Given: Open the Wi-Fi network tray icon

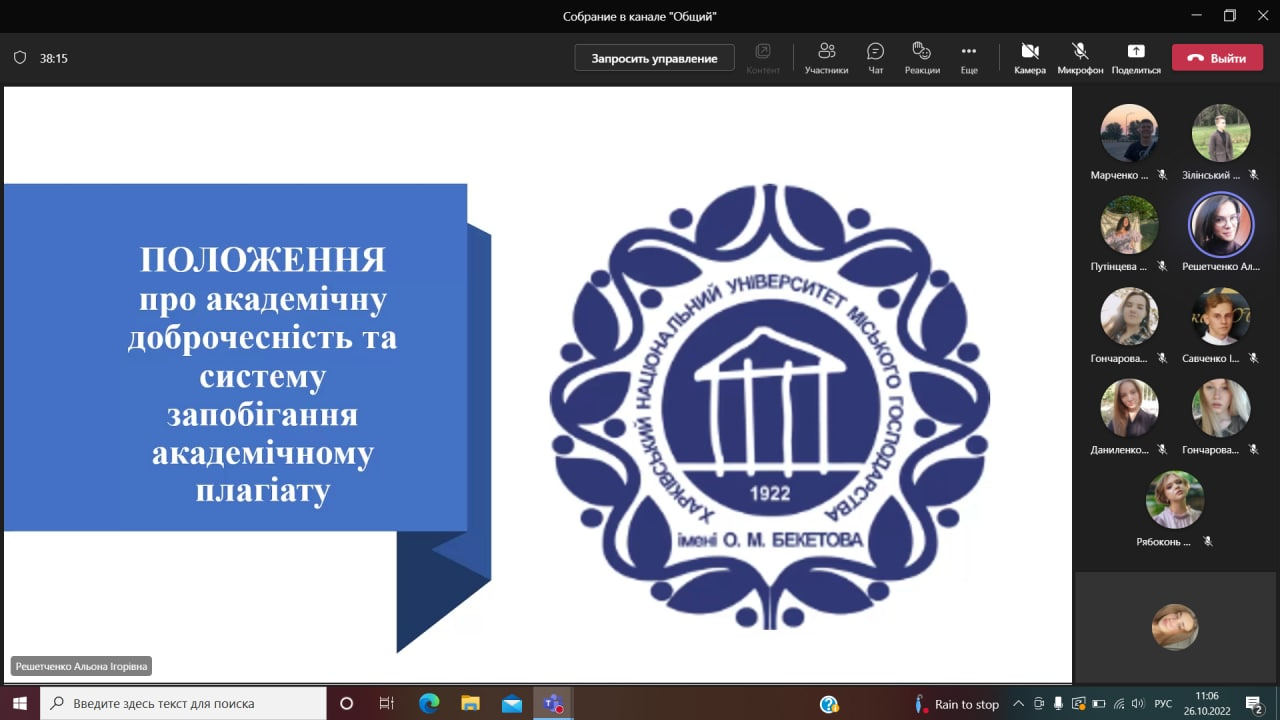Looking at the screenshot, I should pos(1118,704).
